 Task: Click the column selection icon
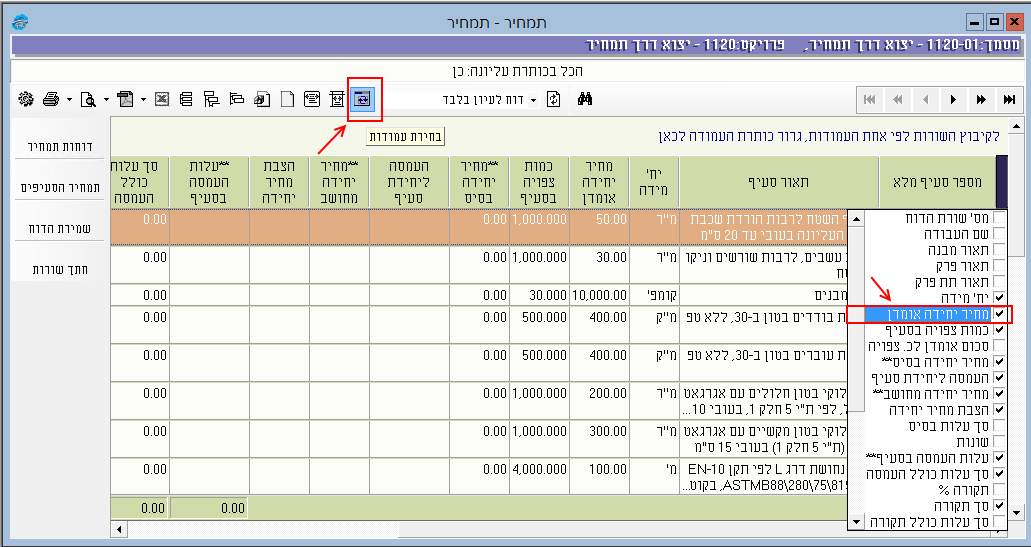point(361,99)
